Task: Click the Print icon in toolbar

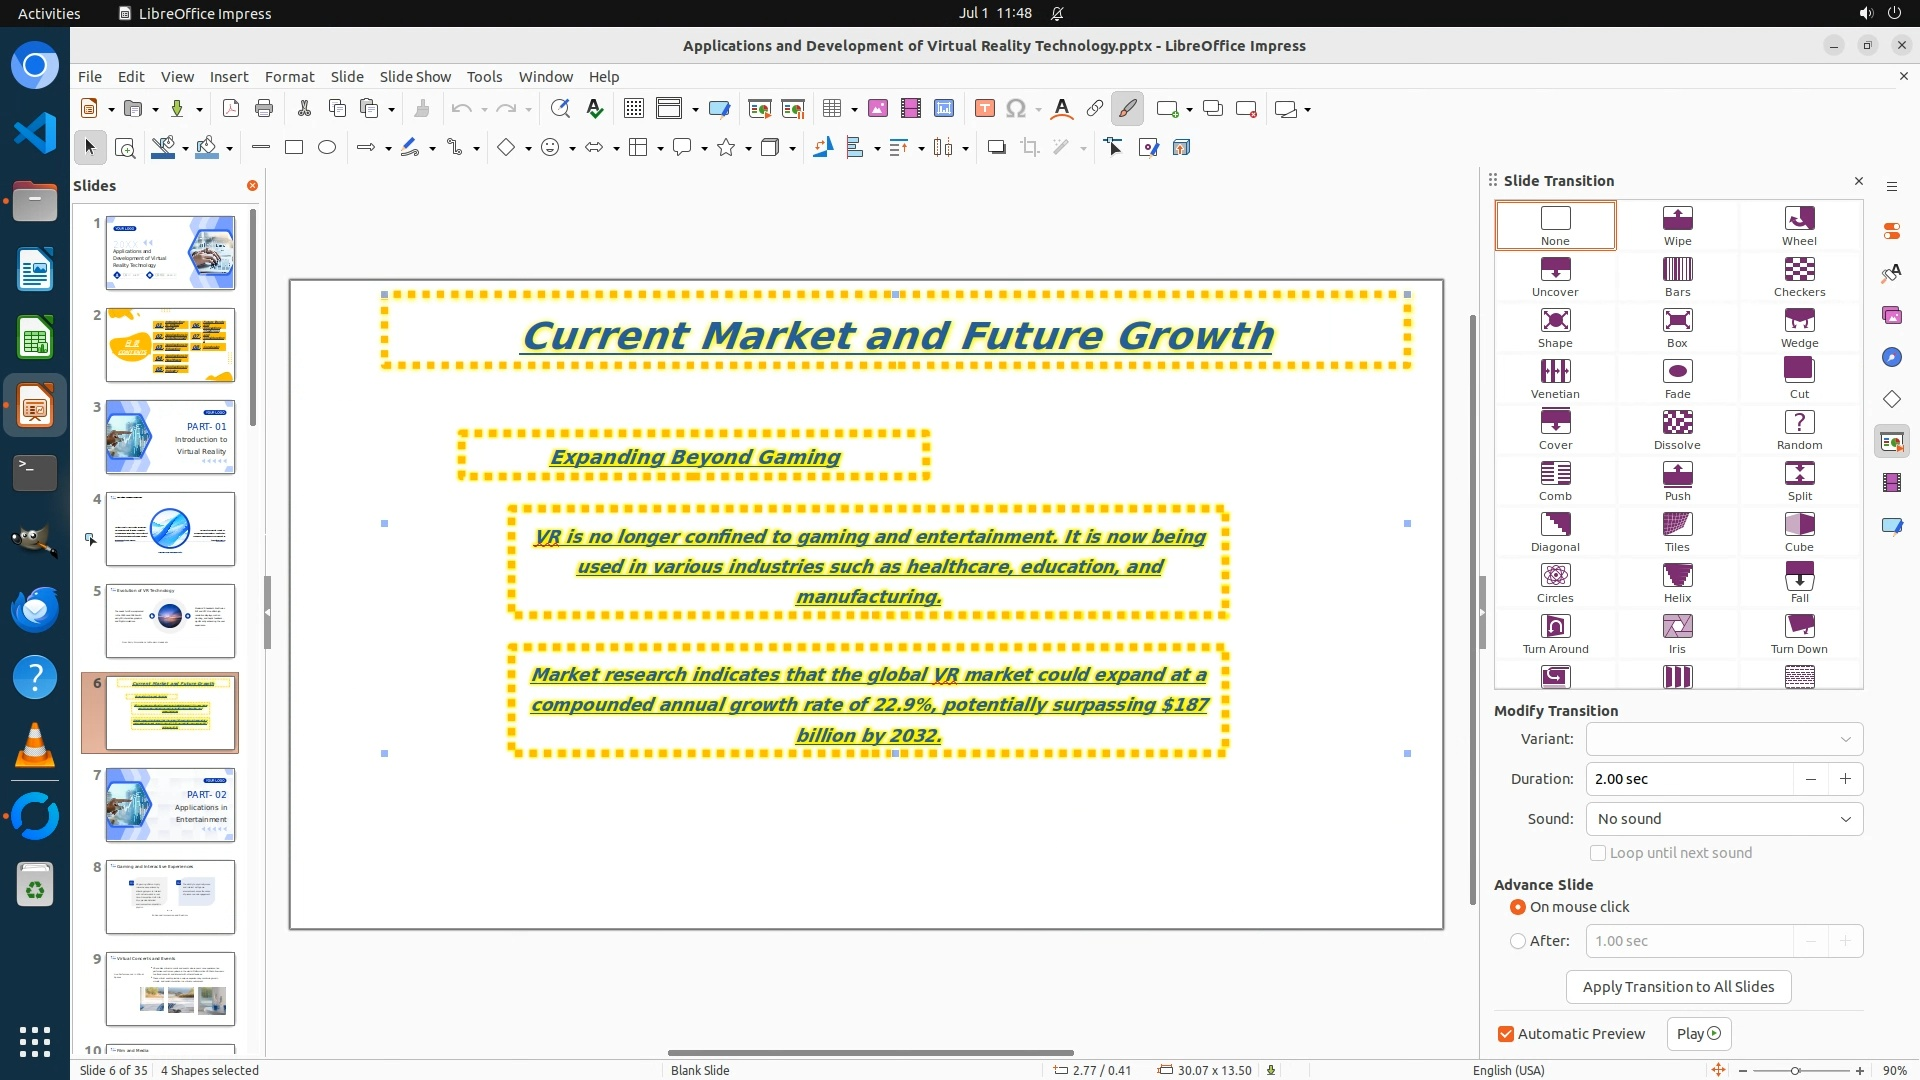Action: tap(264, 109)
